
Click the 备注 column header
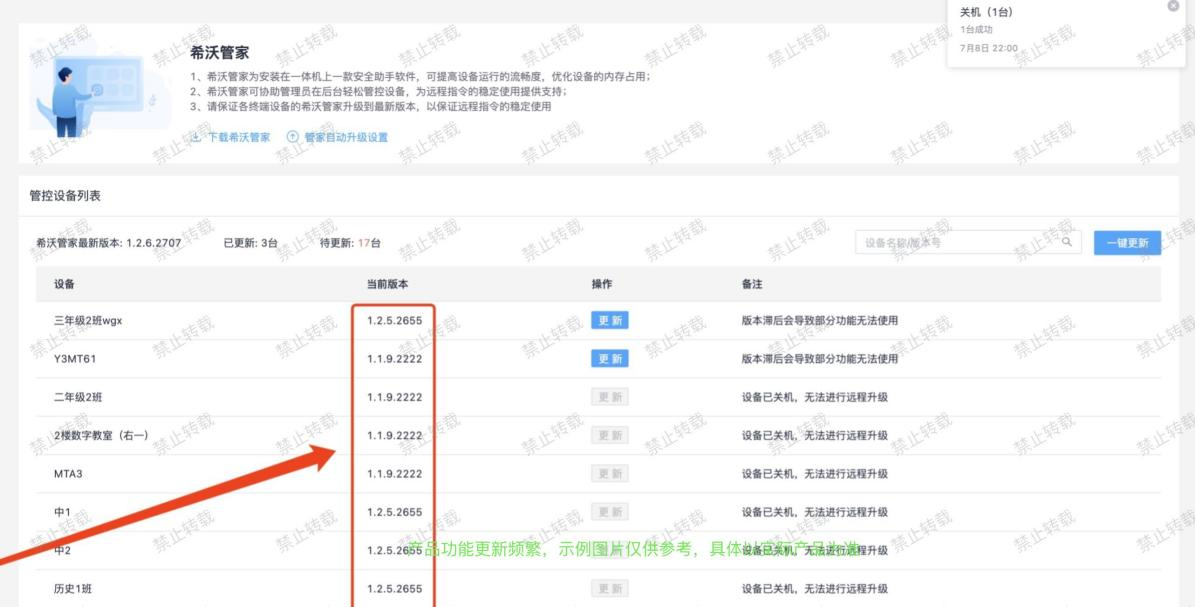click(x=752, y=284)
